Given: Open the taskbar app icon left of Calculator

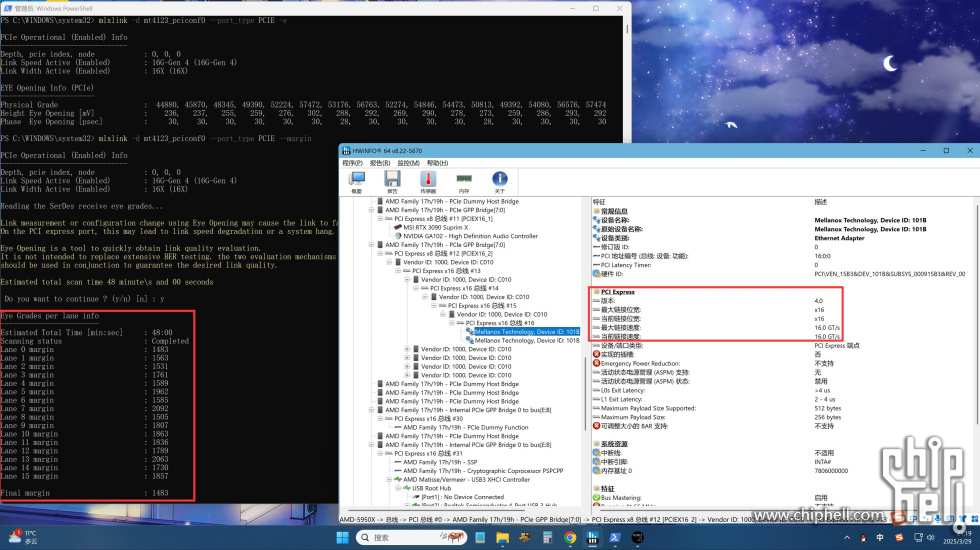Looking at the screenshot, I should coord(525,538).
